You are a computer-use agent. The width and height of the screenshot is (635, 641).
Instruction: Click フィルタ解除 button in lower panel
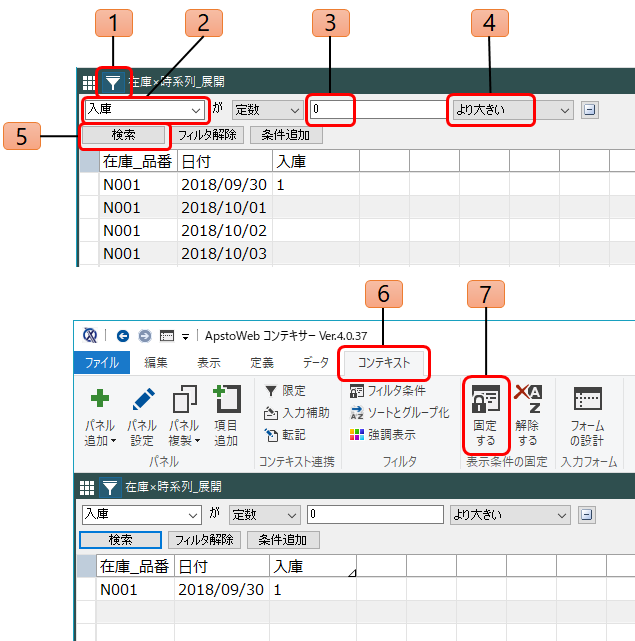click(x=204, y=540)
